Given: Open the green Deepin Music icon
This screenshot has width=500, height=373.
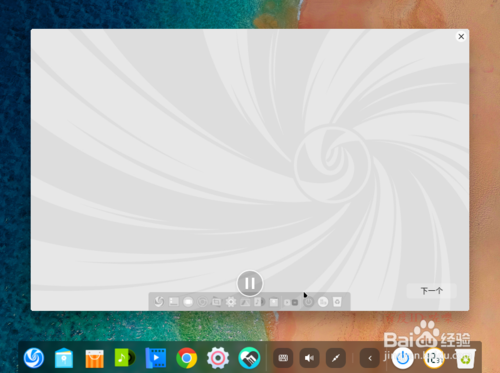Looking at the screenshot, I should [125, 358].
